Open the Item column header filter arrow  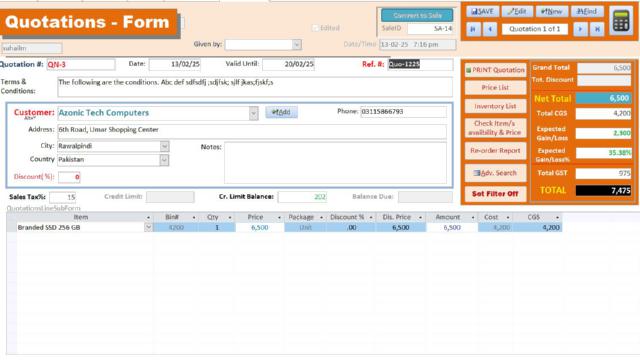(x=148, y=218)
